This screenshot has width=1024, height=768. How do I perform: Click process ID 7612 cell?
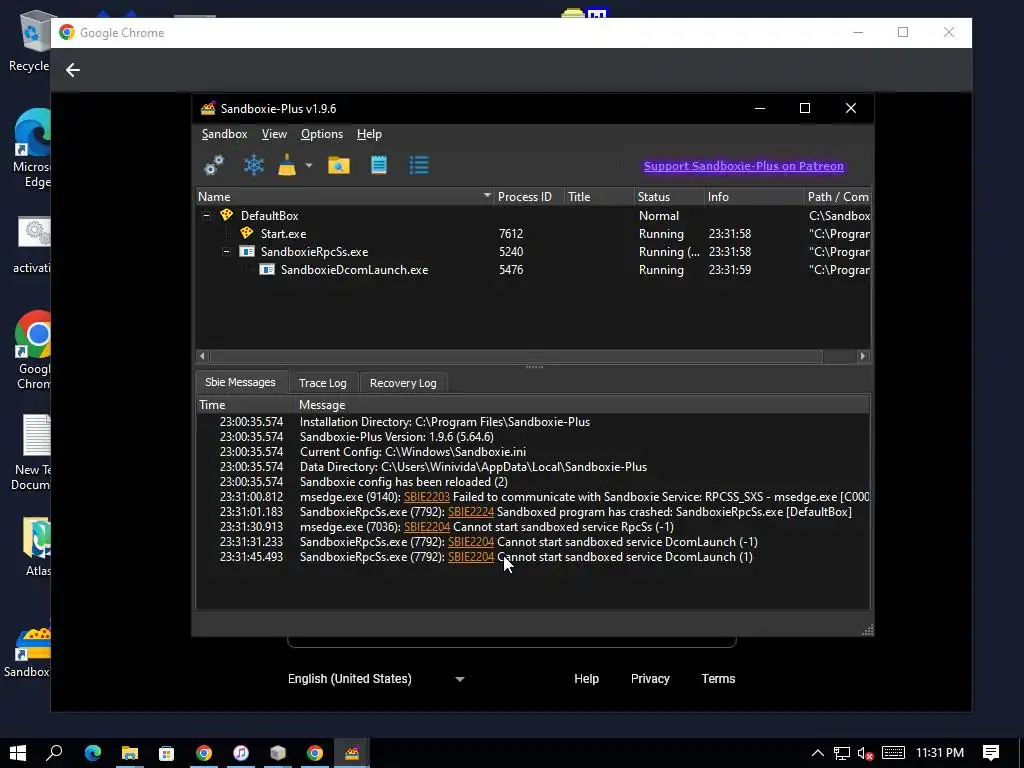tap(511, 234)
